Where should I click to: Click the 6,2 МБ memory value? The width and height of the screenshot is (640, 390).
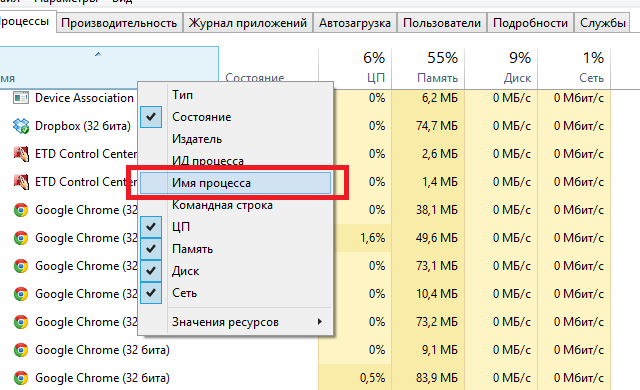point(440,98)
